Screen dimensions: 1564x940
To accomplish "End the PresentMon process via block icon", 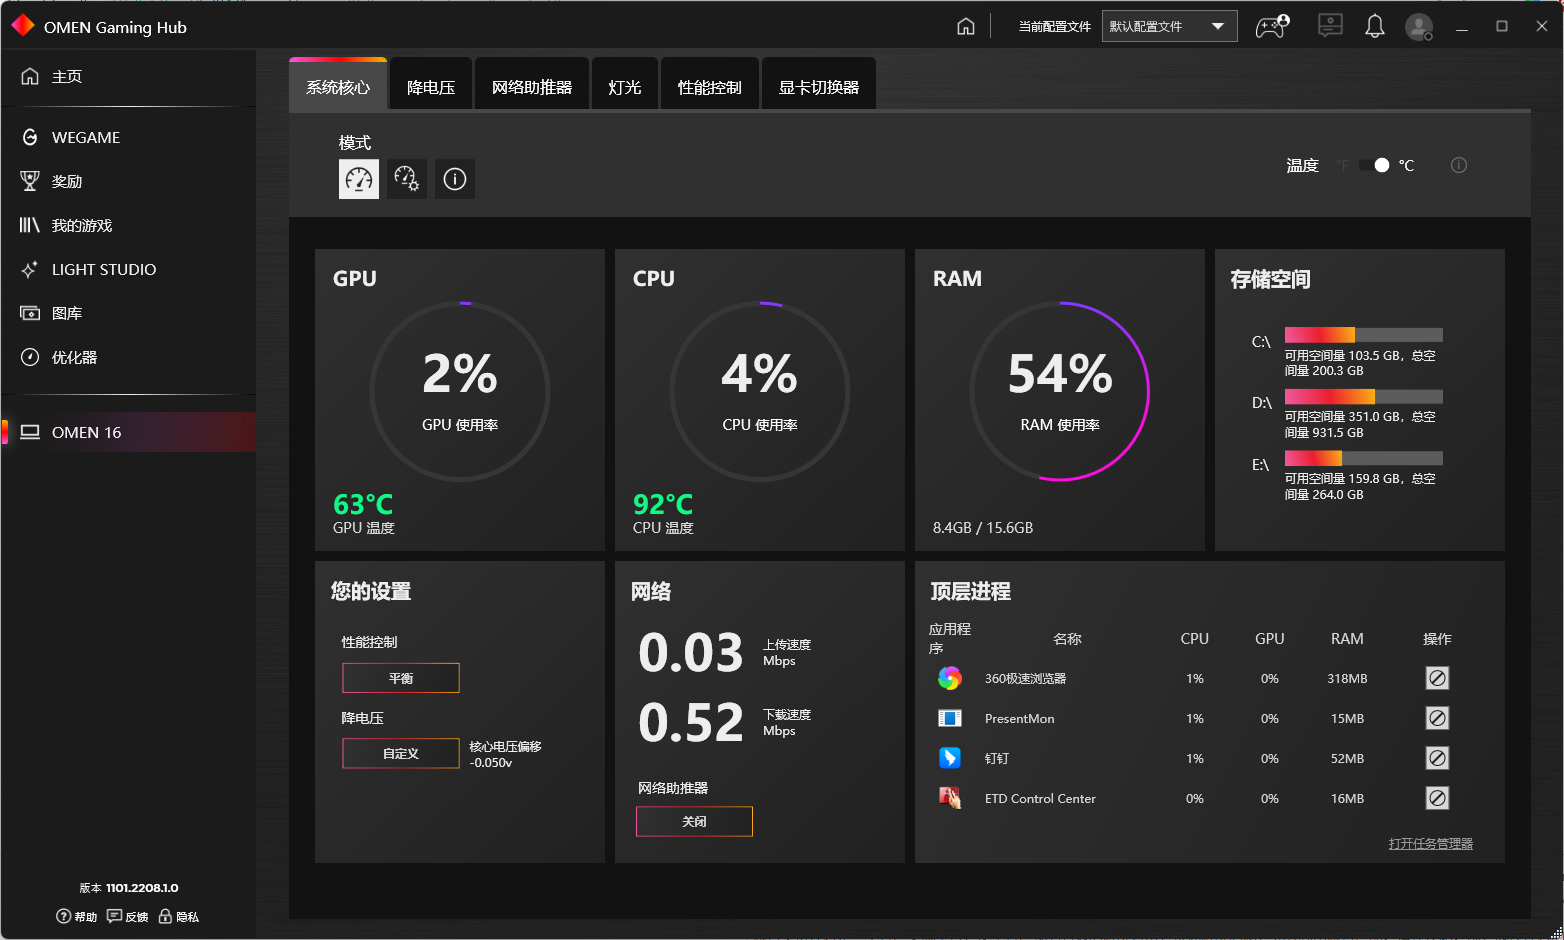I will pyautogui.click(x=1437, y=718).
